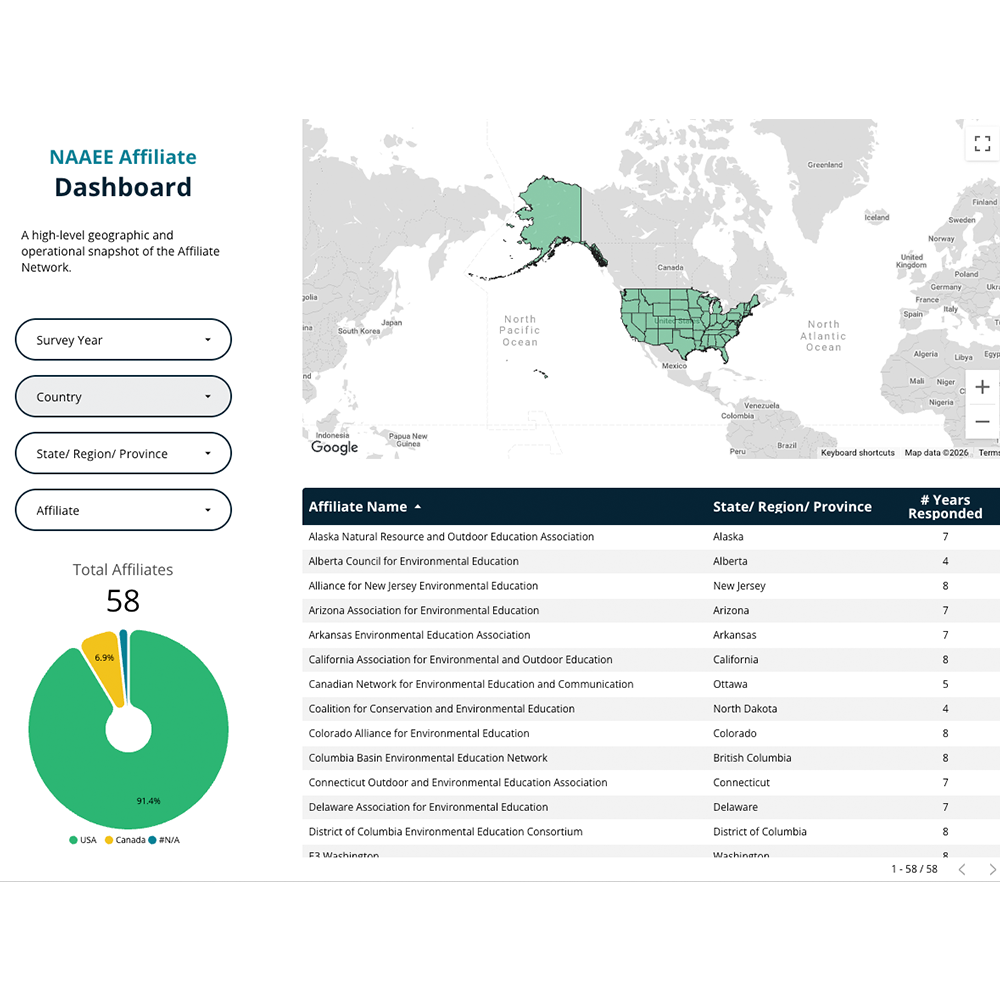Select Columbia Basin Environmental Education Network
1000x1000 pixels.
(428, 758)
